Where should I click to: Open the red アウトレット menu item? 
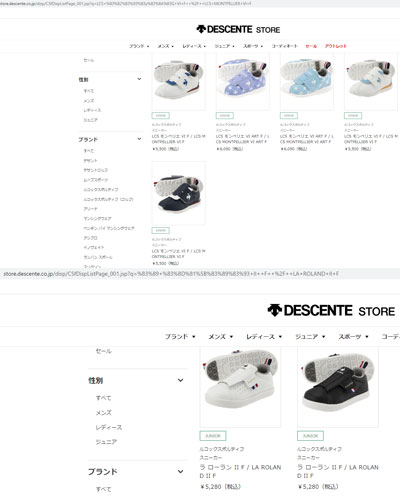click(336, 46)
